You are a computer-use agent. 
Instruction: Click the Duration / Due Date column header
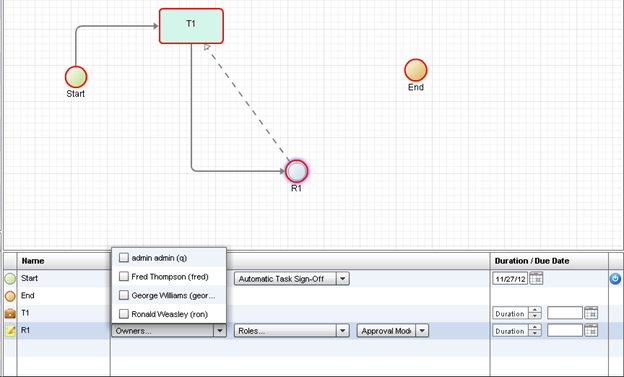pyautogui.click(x=549, y=261)
